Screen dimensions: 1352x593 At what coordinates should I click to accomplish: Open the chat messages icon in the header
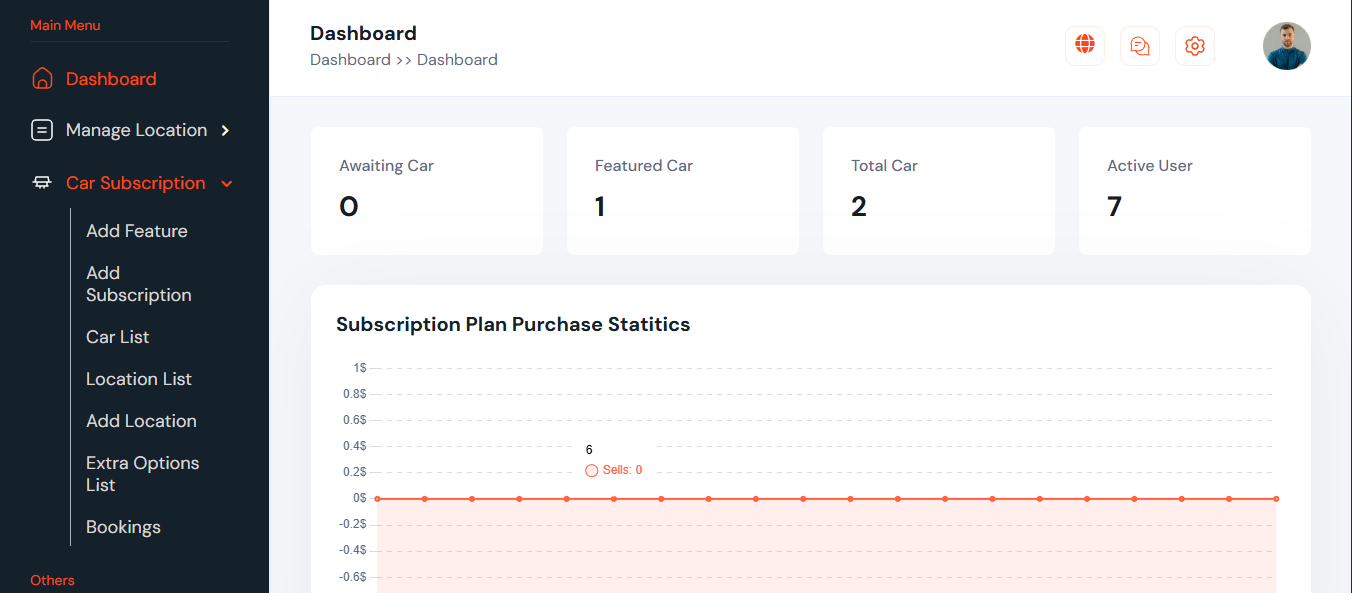[x=1140, y=46]
